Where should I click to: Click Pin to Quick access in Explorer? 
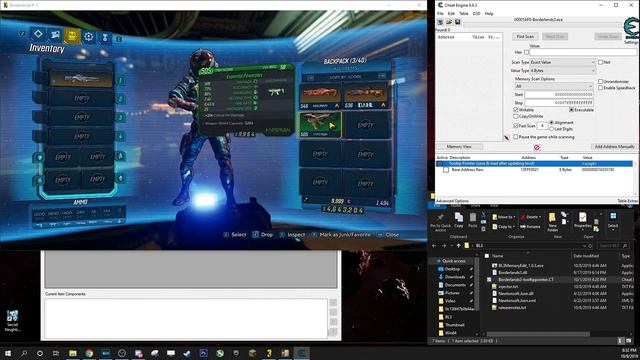(x=440, y=222)
